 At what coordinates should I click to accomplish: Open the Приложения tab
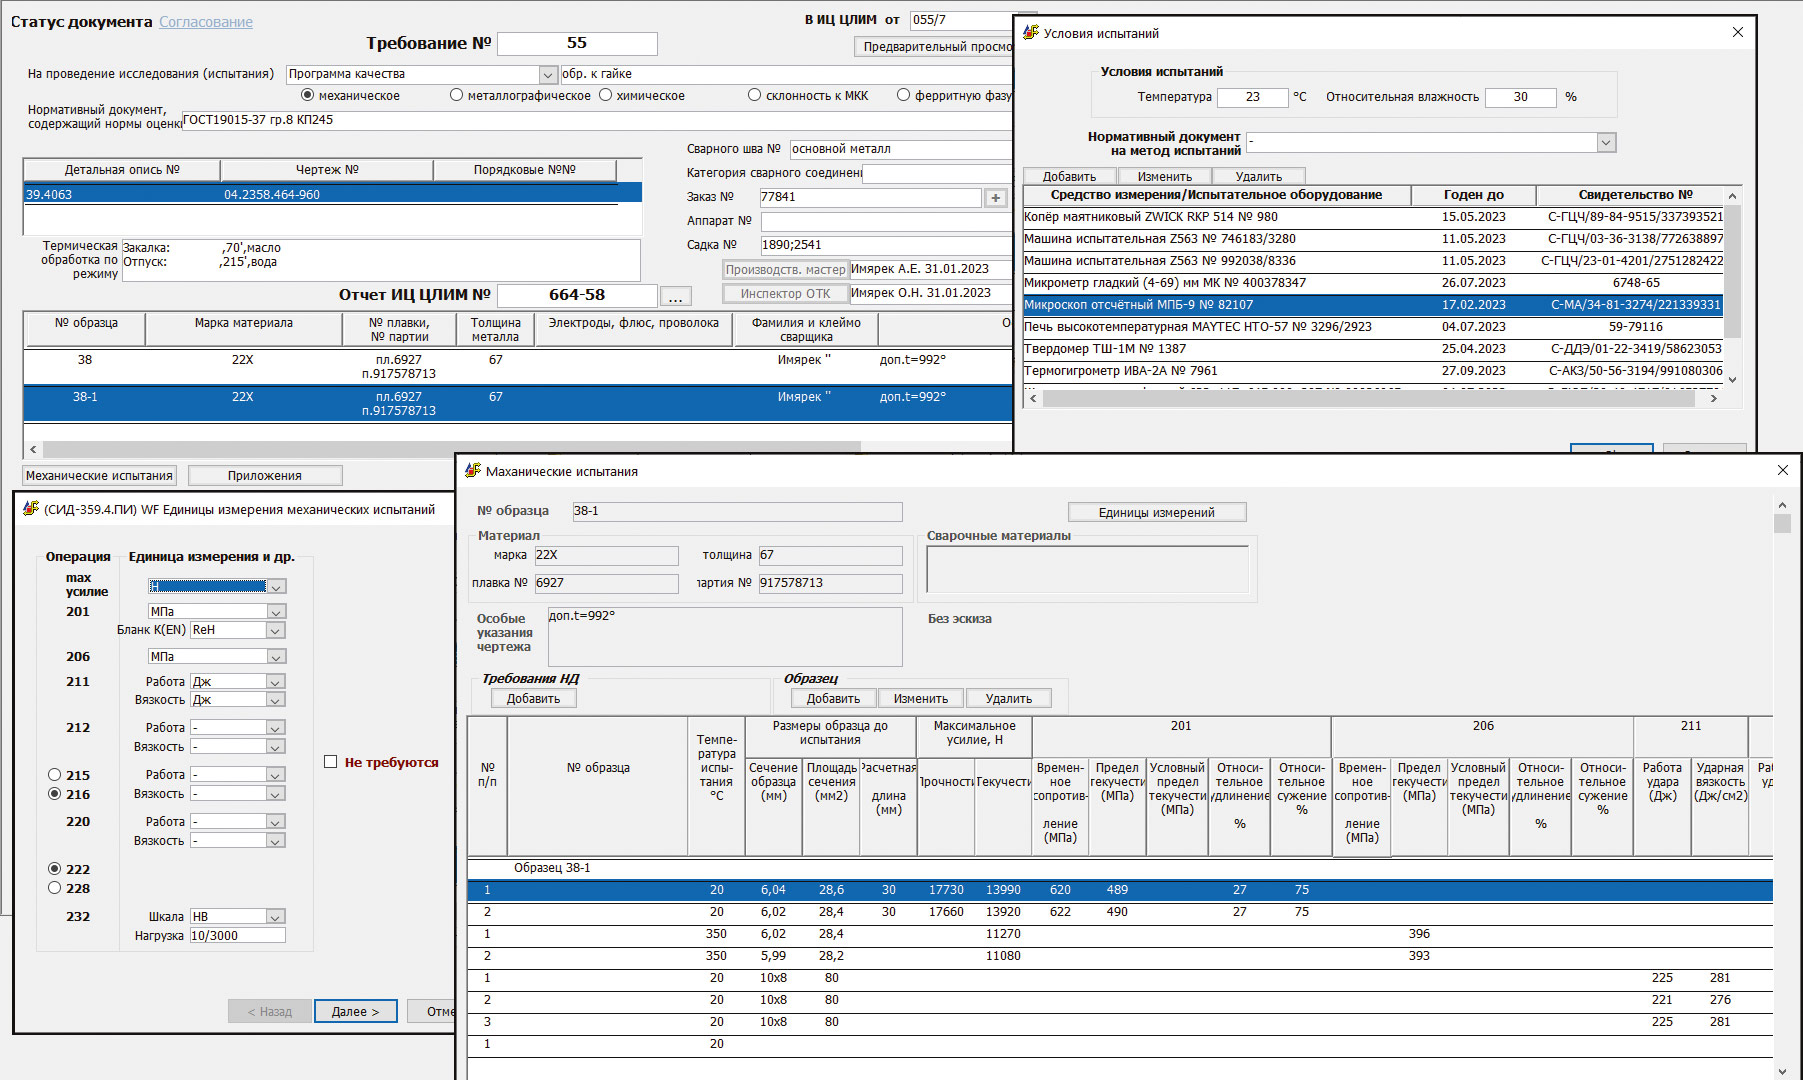(265, 476)
